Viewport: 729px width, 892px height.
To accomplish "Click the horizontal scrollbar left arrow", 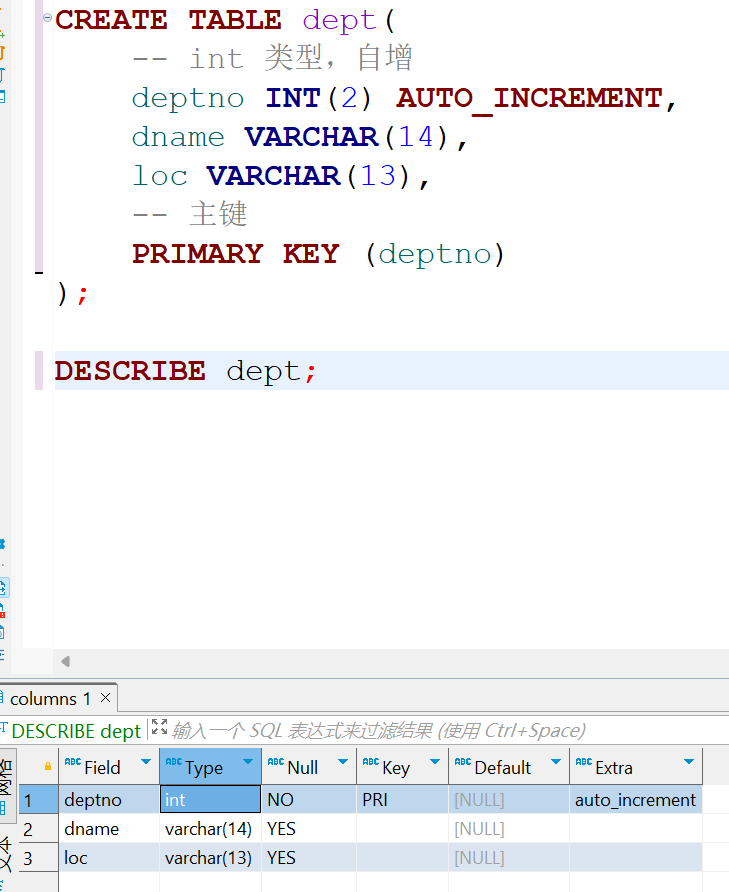I will [x=66, y=661].
